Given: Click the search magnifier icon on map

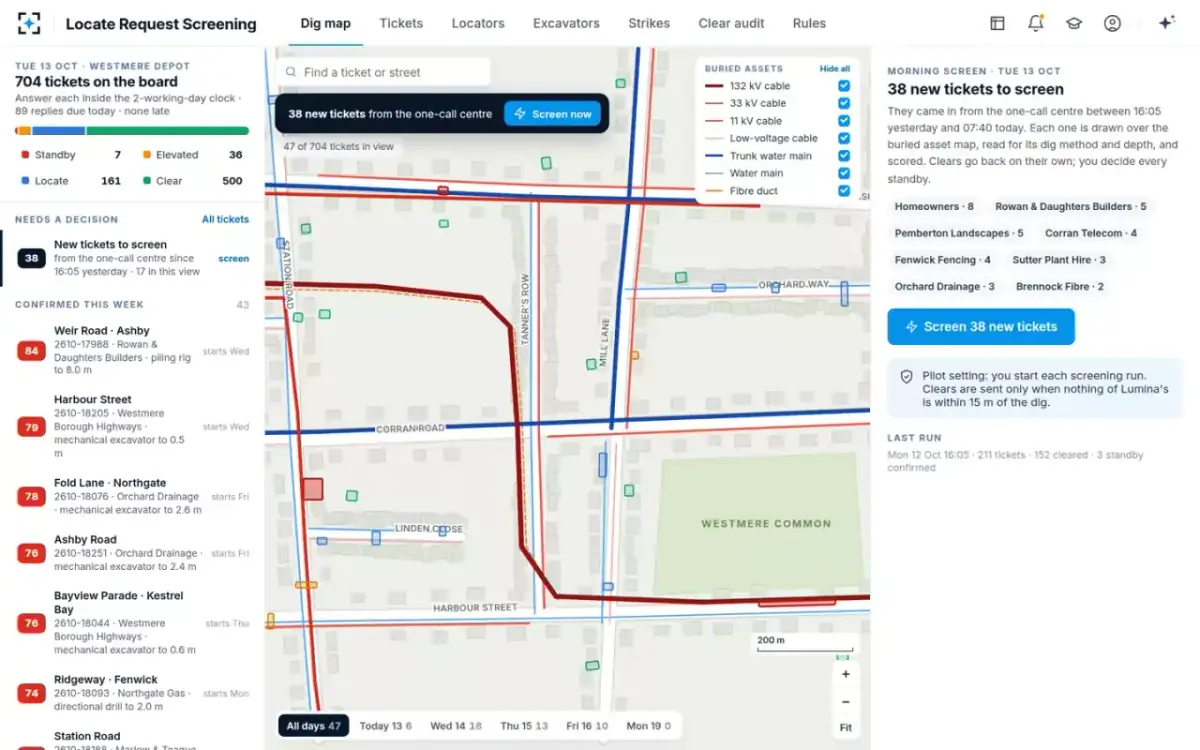Looking at the screenshot, I should point(291,72).
